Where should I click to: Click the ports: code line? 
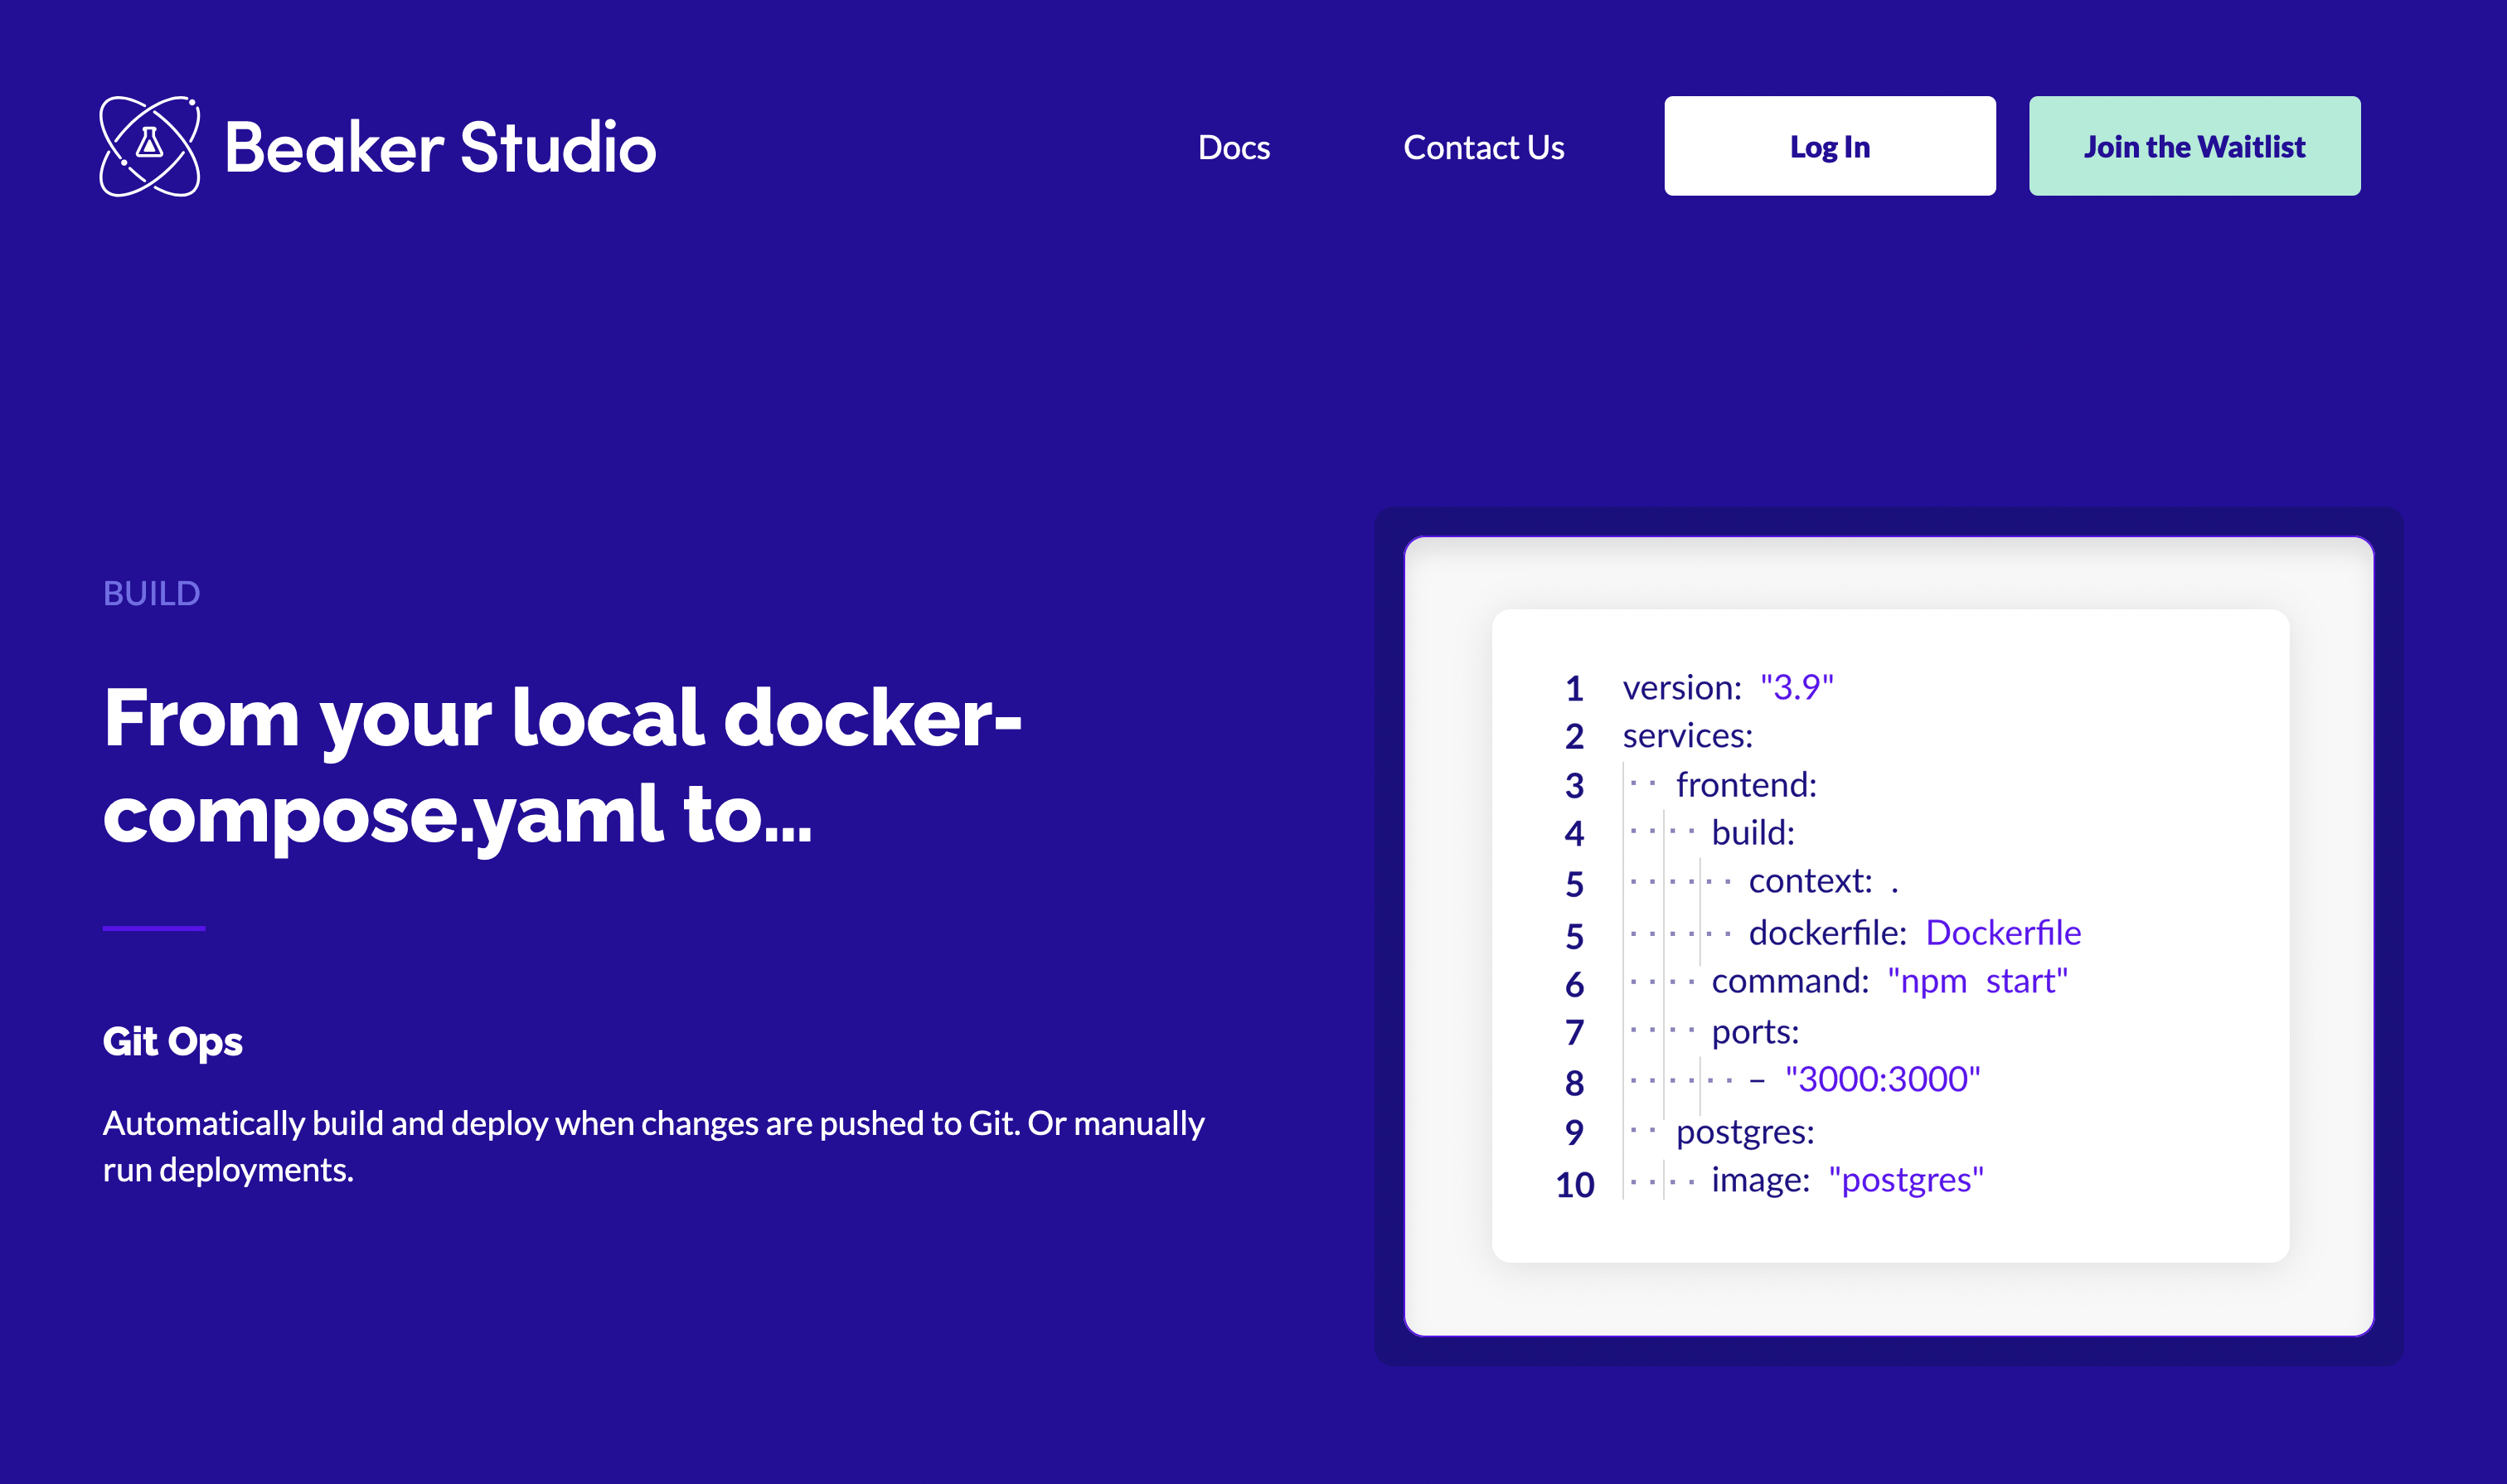(x=1755, y=1031)
